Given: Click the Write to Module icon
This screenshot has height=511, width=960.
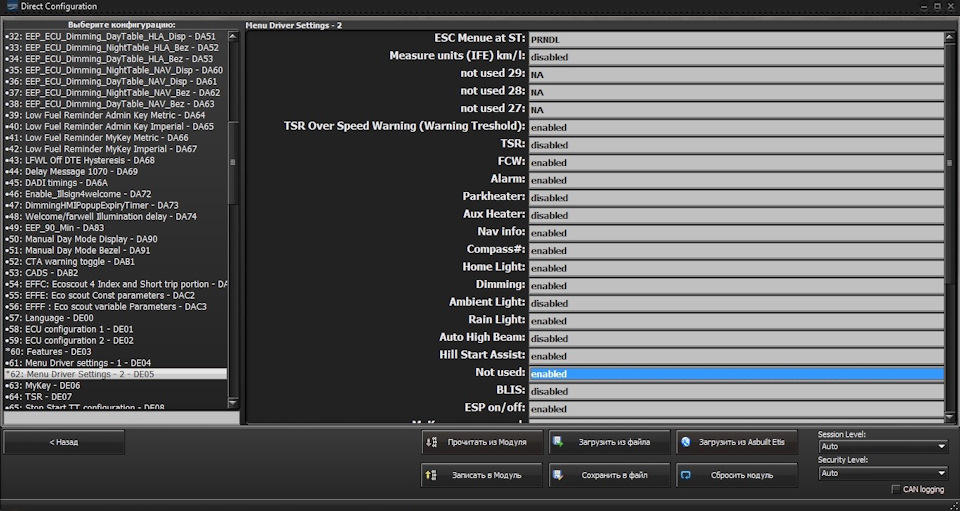Looking at the screenshot, I should tap(430, 475).
